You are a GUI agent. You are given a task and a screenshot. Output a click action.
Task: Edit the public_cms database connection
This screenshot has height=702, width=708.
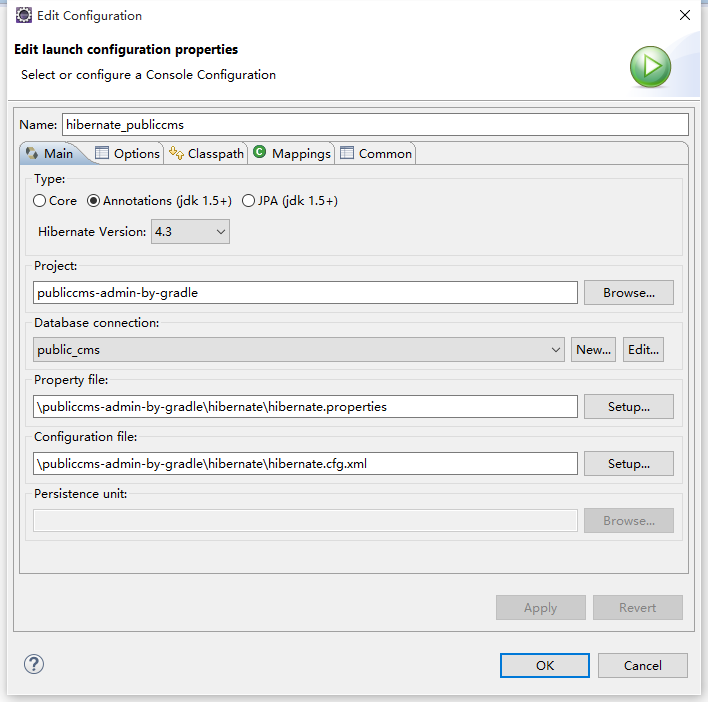point(643,350)
